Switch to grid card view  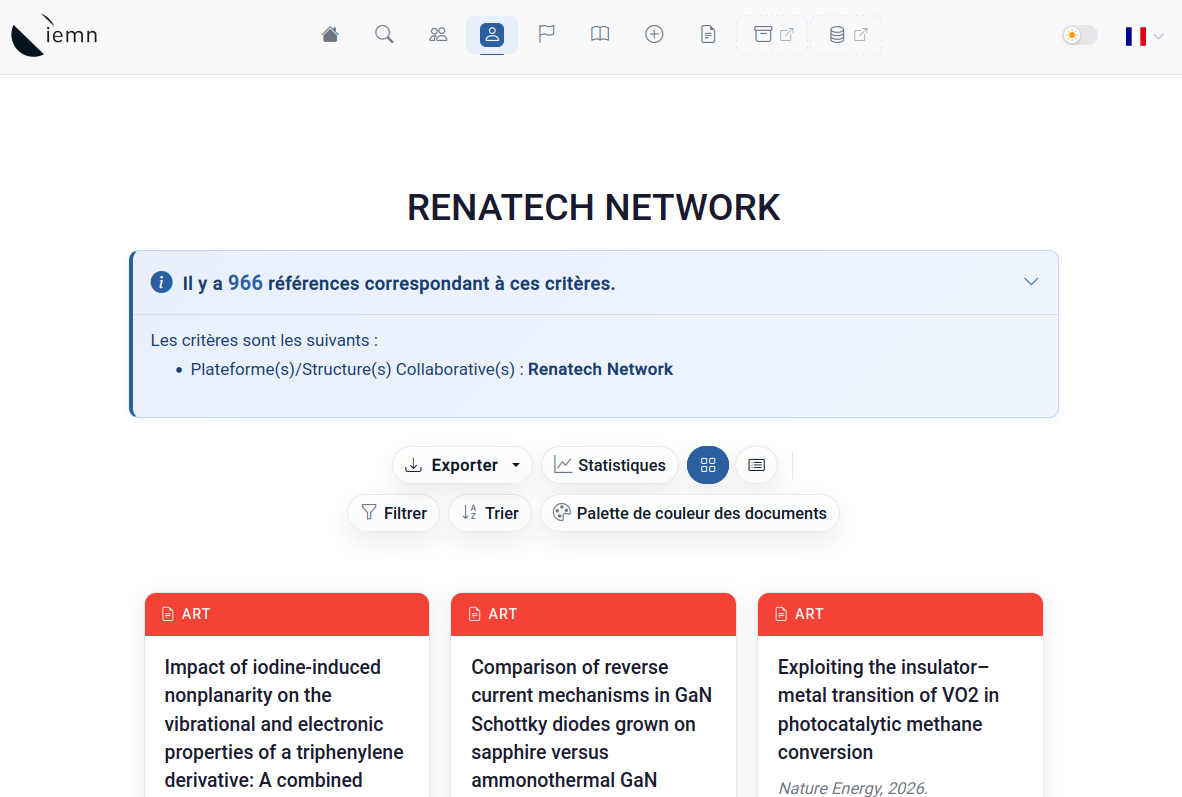tap(708, 465)
